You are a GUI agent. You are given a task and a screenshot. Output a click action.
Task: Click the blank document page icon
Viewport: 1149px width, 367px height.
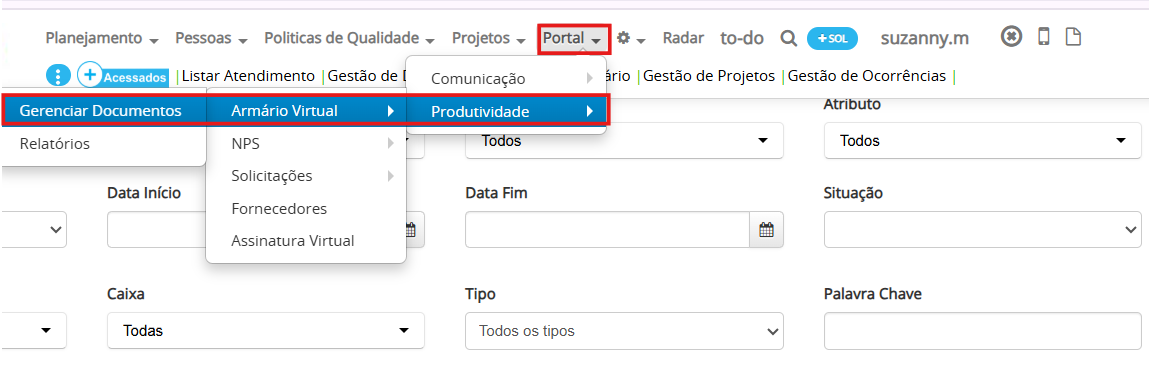(1073, 37)
